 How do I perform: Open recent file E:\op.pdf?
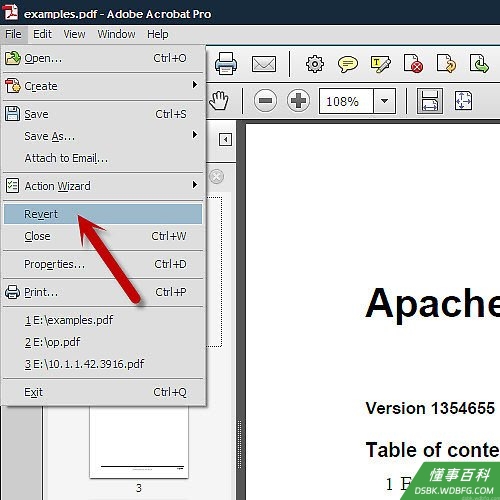103,342
